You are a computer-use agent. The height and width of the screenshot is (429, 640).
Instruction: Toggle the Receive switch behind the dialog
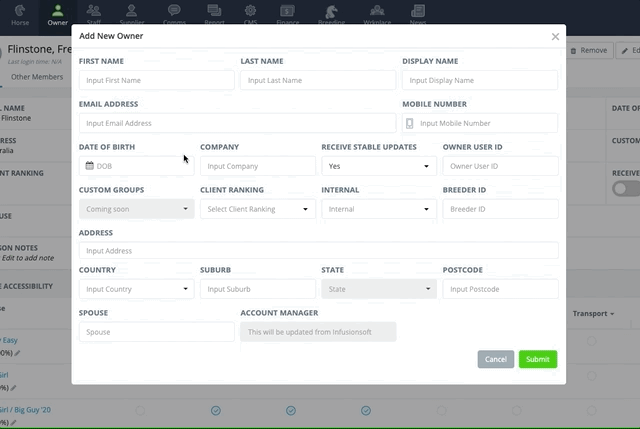coord(625,187)
